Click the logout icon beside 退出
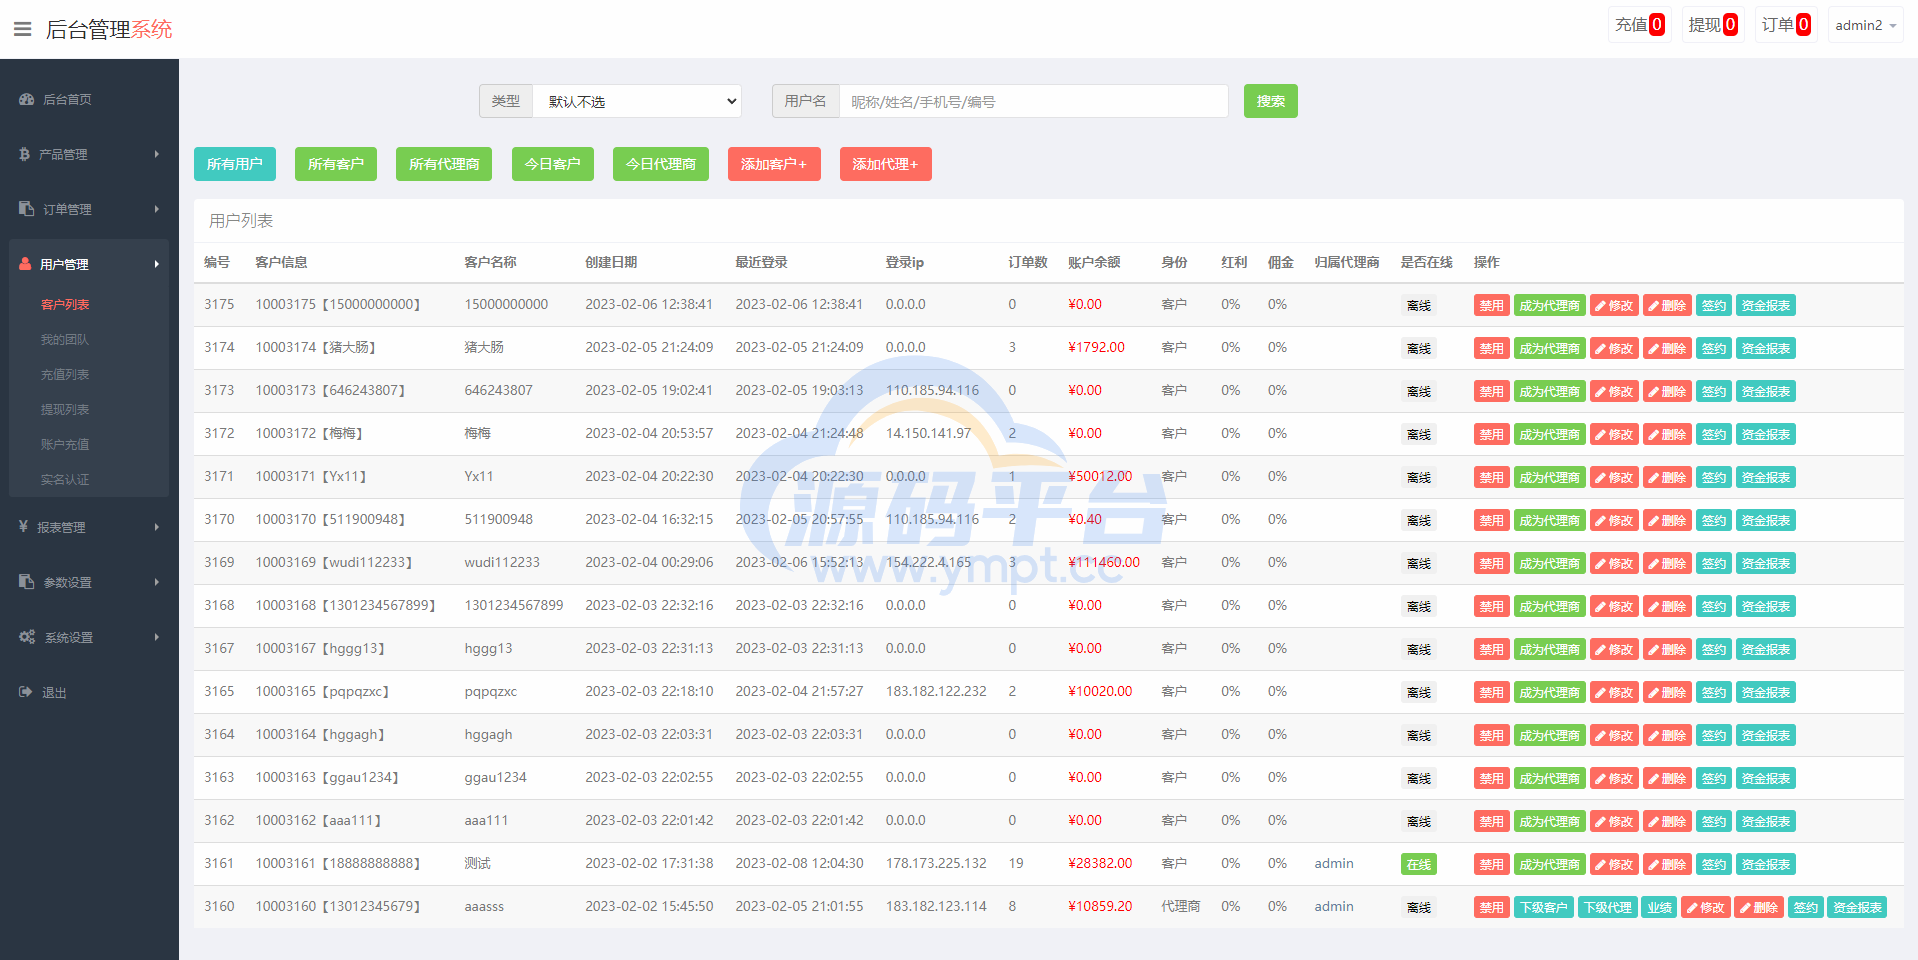Screen dimensions: 1918x960 click(x=26, y=692)
